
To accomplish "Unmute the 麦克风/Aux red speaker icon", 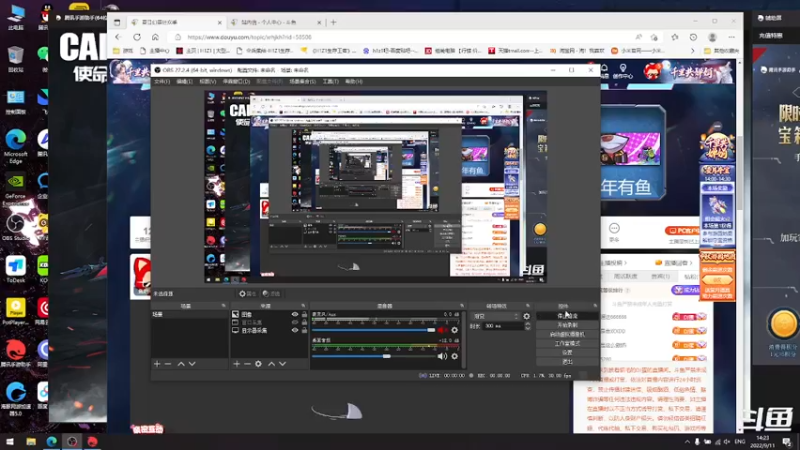I will pos(442,330).
